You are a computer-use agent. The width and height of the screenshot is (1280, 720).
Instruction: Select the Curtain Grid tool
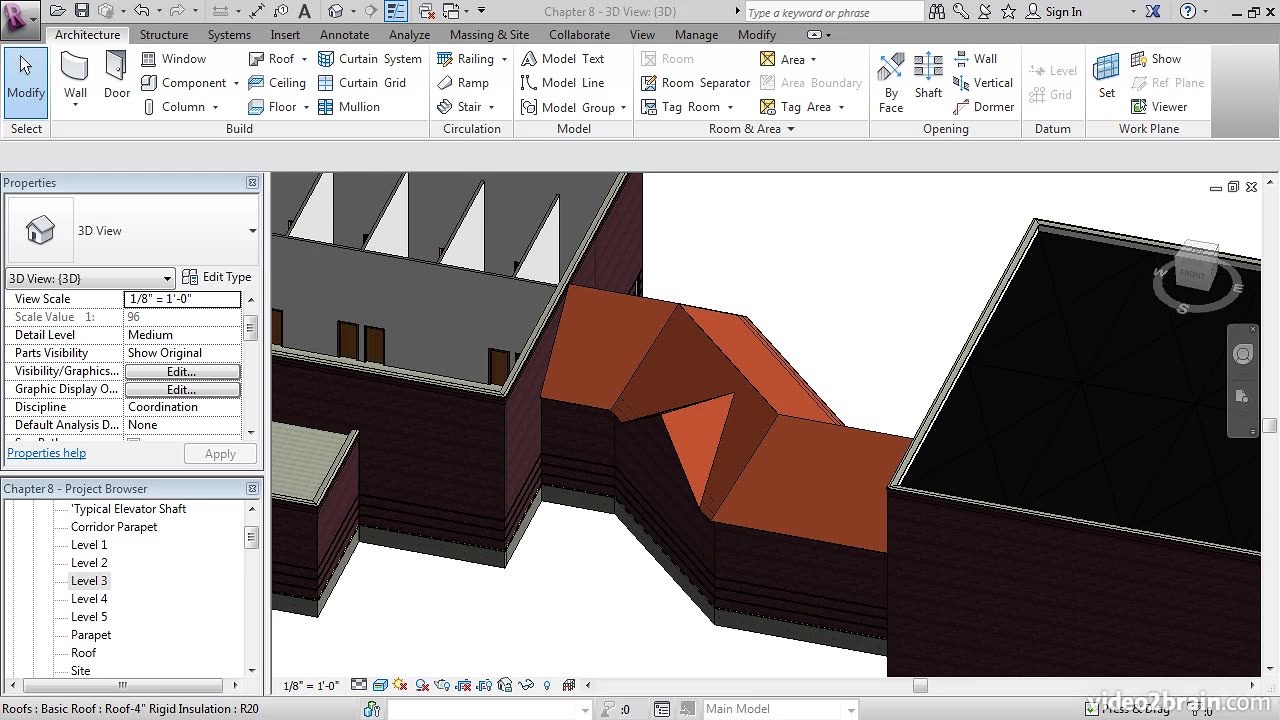pyautogui.click(x=361, y=83)
